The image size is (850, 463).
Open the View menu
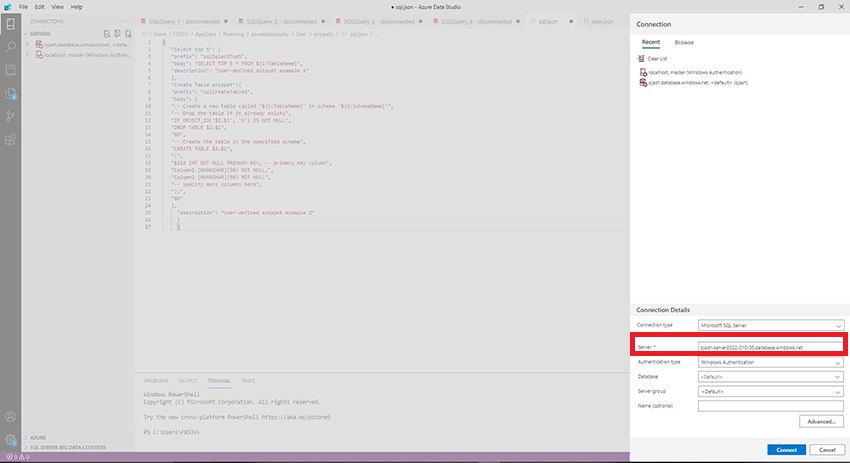57,7
